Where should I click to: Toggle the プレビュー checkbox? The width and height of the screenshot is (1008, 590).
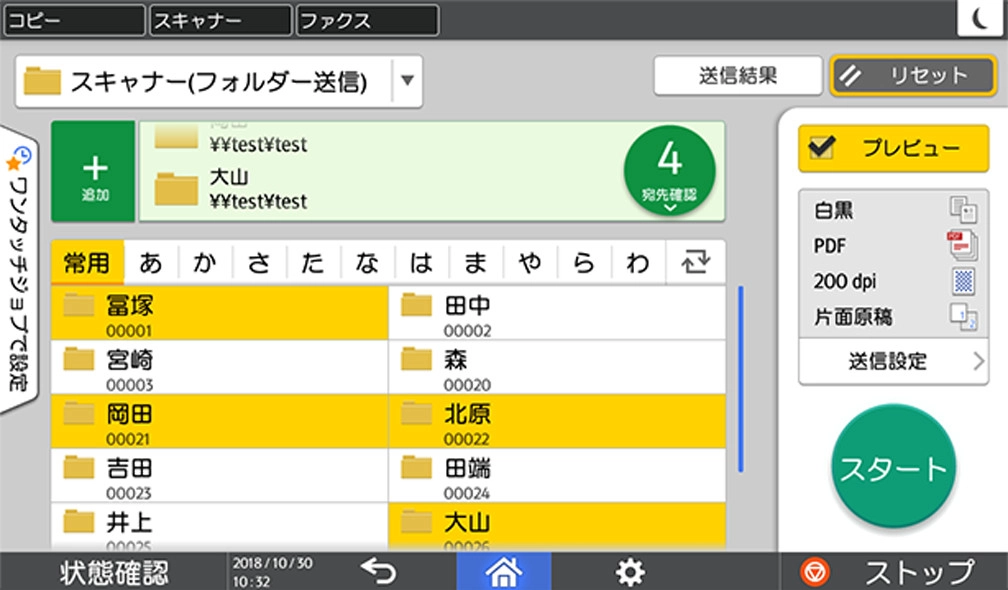(825, 148)
